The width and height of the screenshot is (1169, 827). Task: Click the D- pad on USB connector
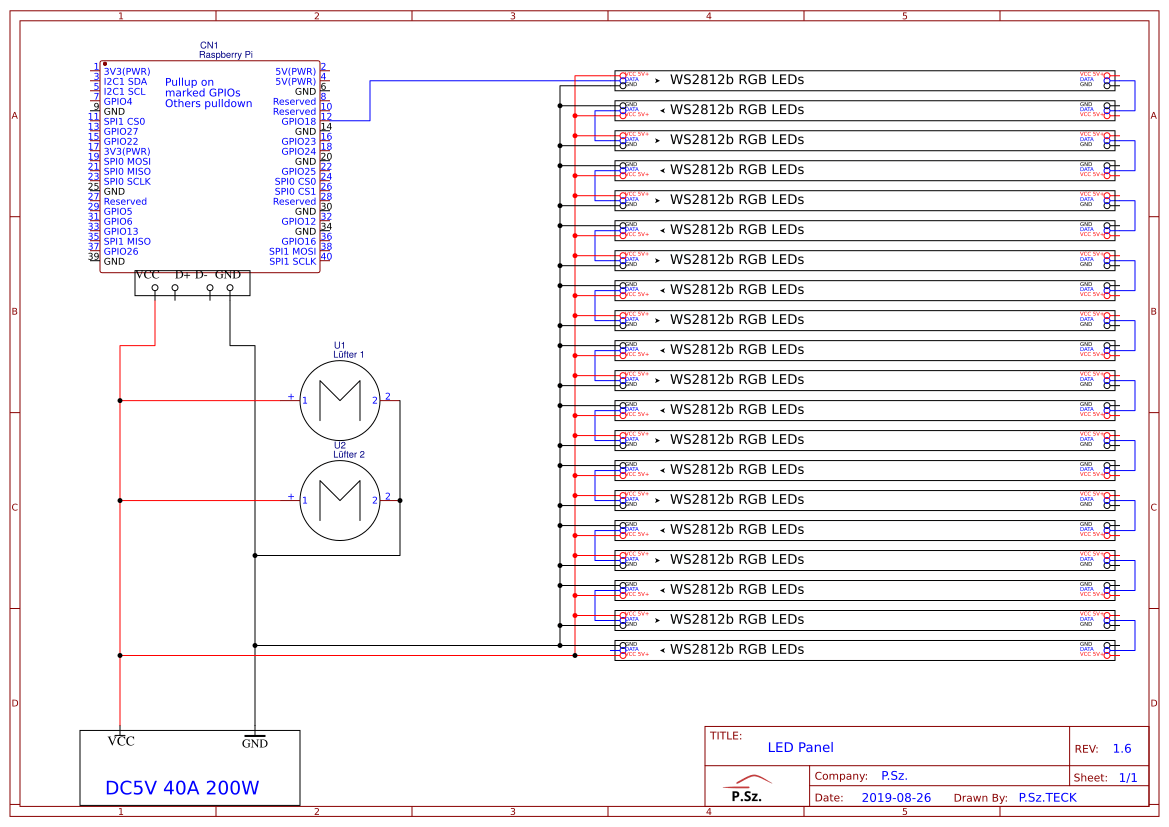pos(209,288)
